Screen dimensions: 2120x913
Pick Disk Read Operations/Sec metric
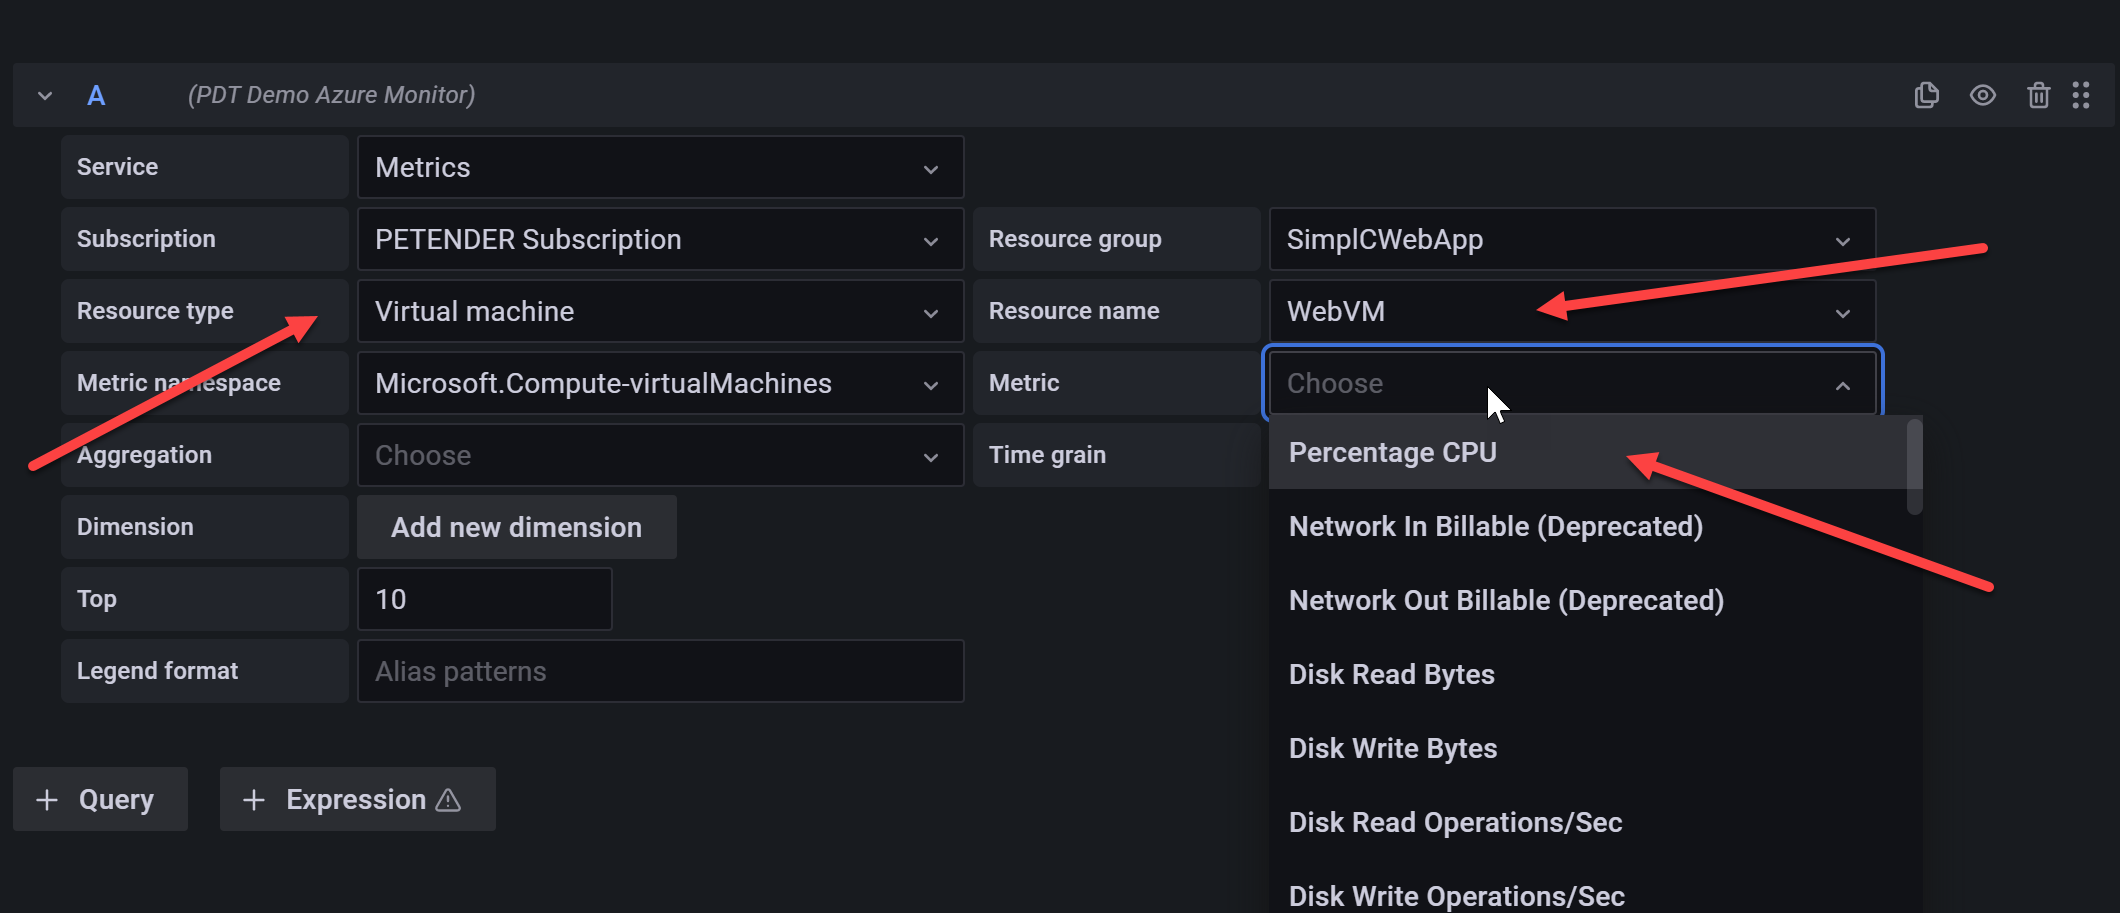[x=1588, y=823]
